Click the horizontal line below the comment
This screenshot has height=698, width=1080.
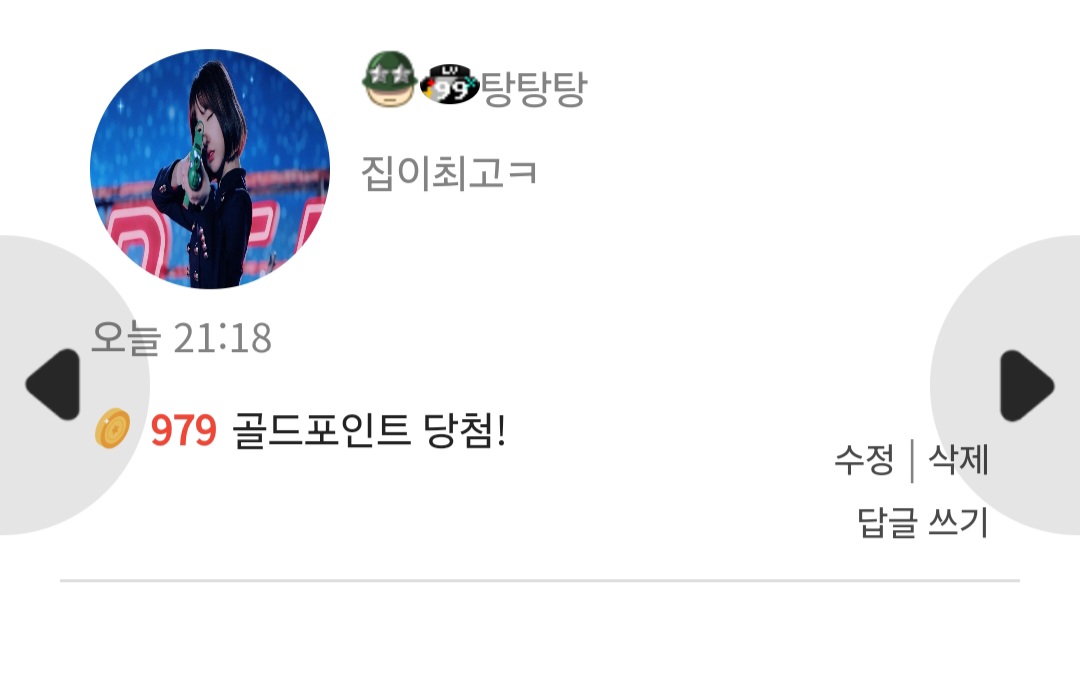coord(540,581)
